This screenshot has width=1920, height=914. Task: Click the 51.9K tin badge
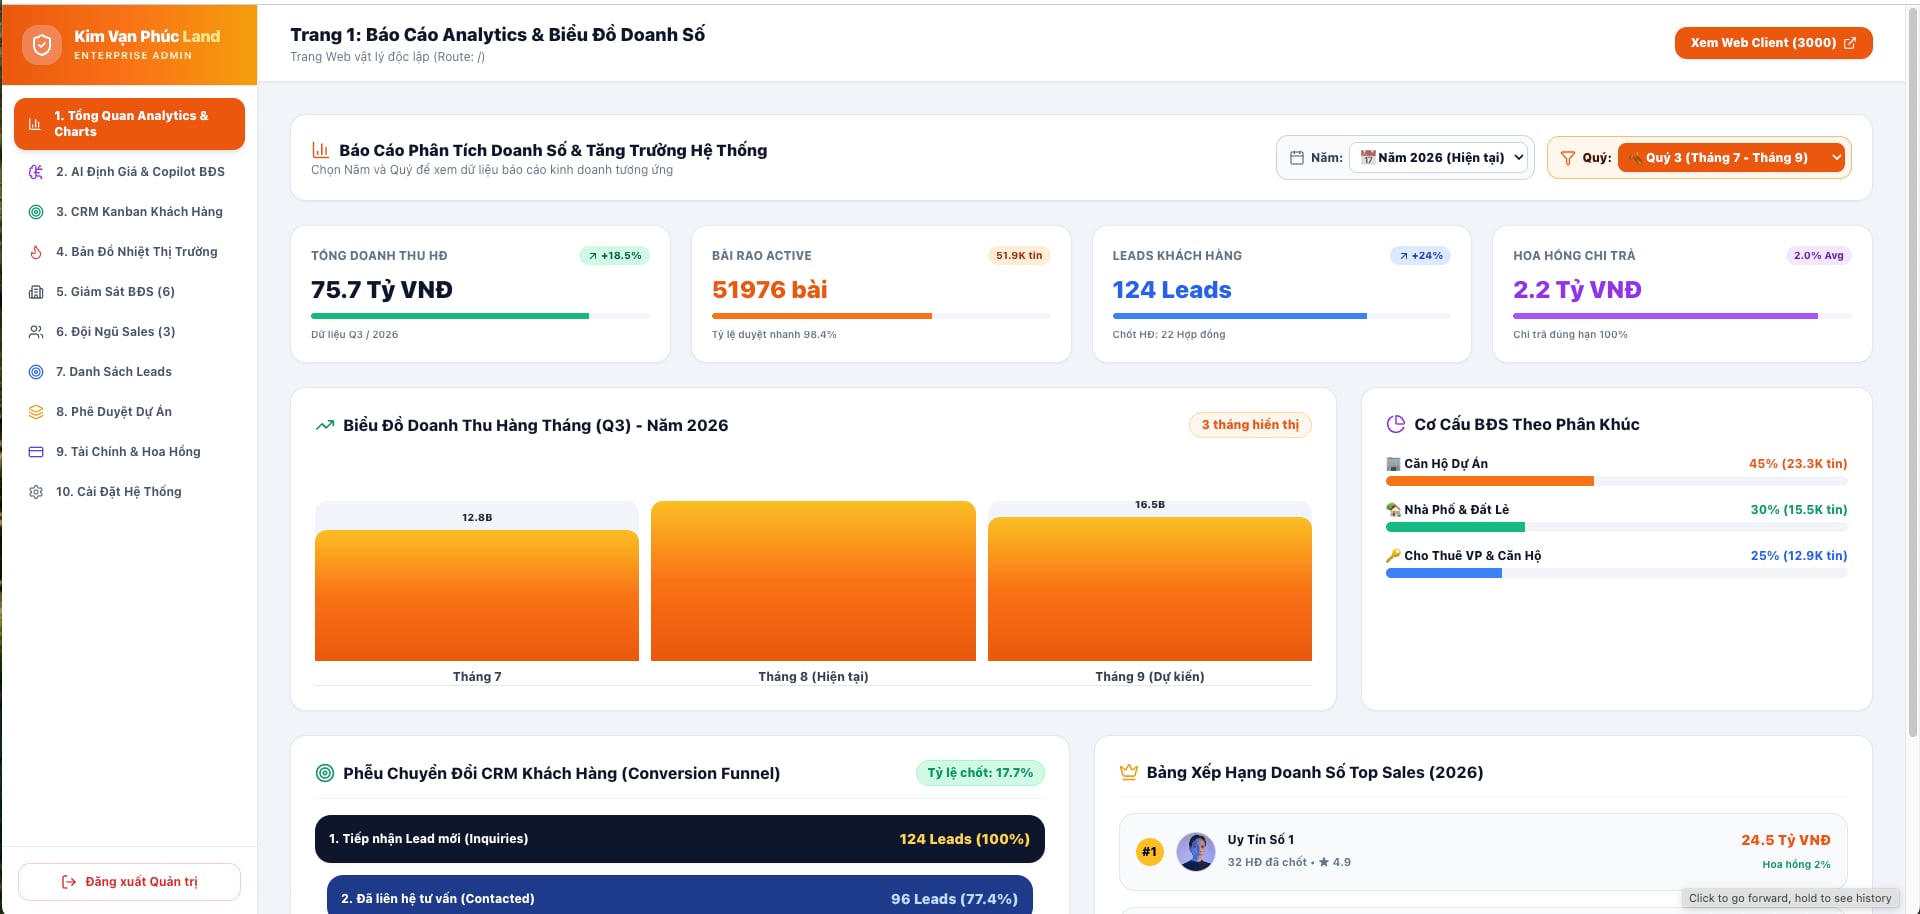[x=1019, y=256]
